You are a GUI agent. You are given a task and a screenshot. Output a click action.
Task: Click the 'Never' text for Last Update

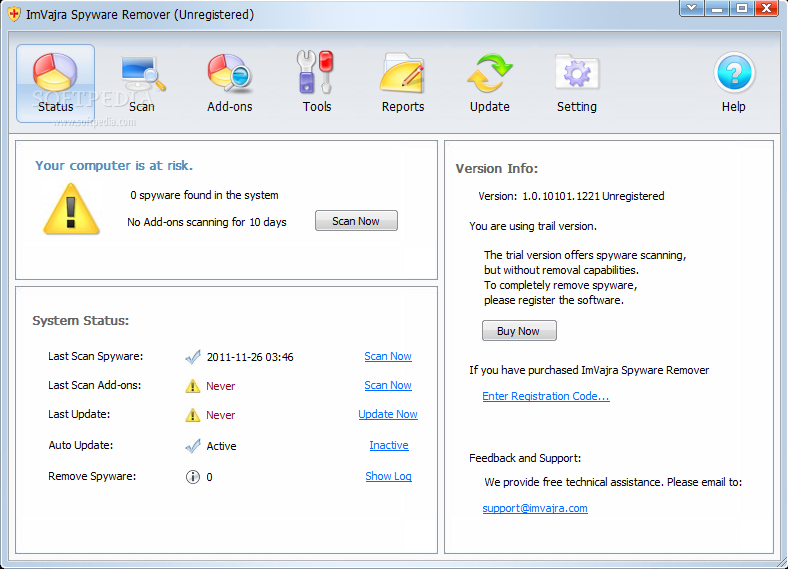pyautogui.click(x=221, y=415)
